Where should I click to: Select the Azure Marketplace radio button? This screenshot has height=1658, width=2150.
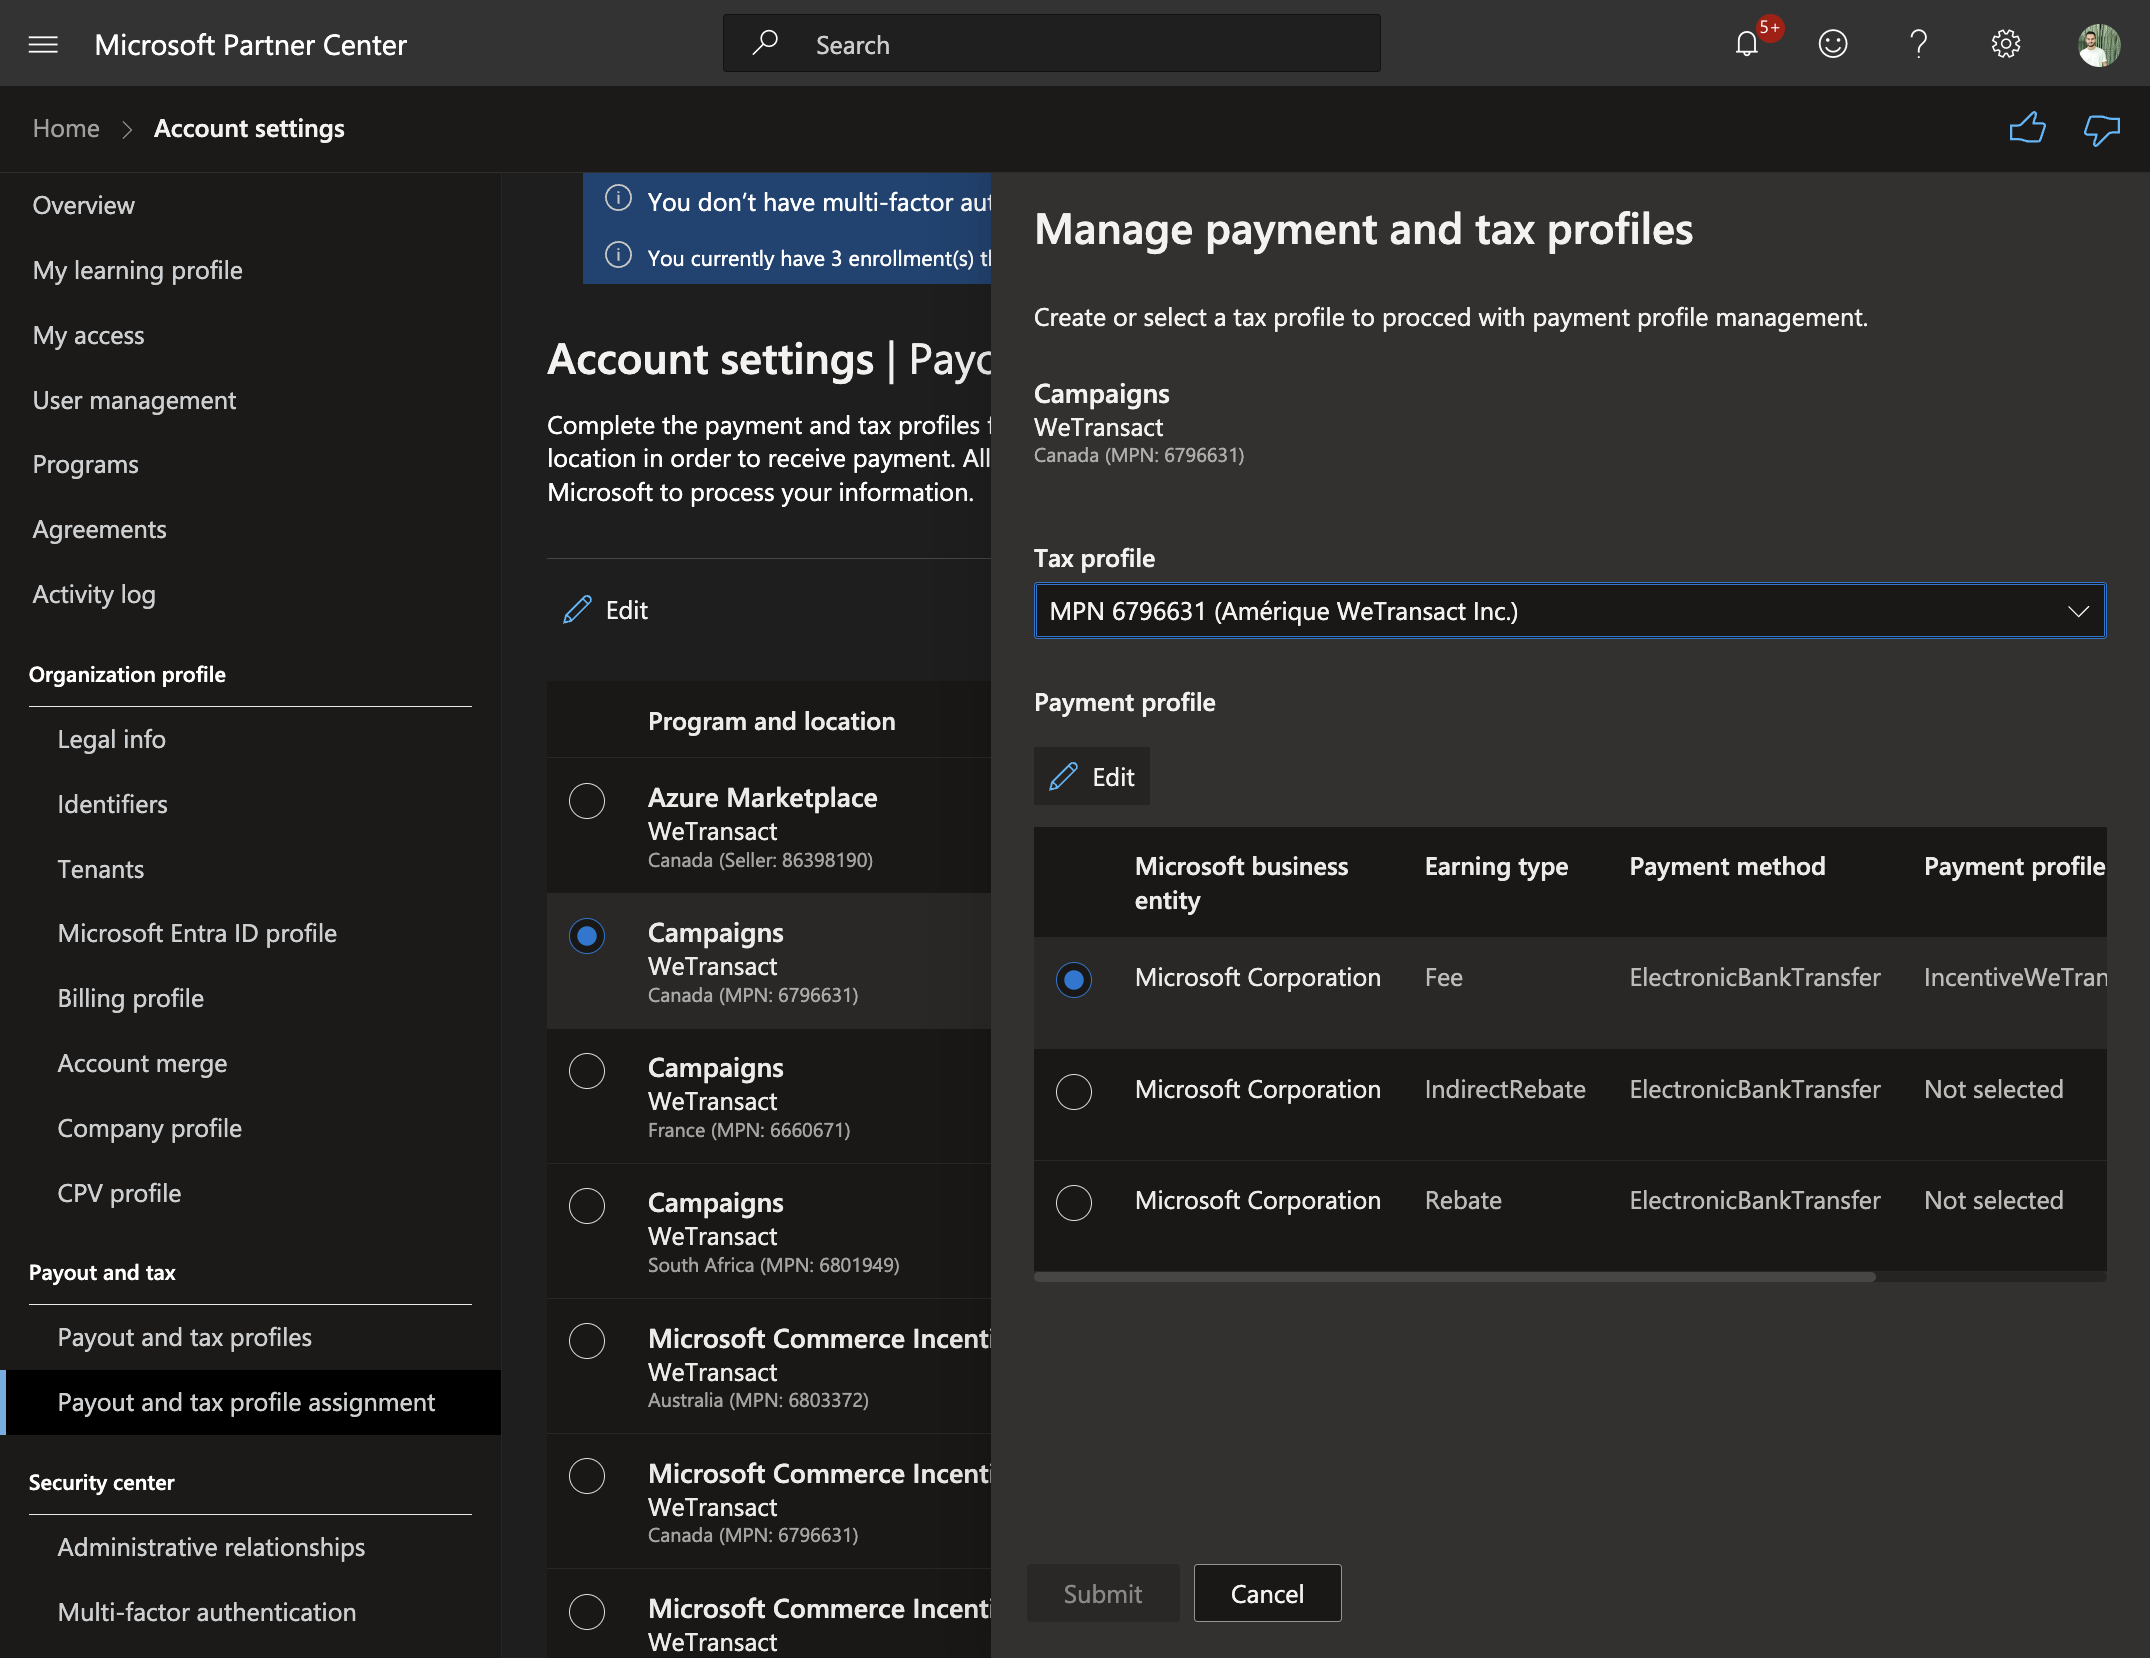click(587, 801)
